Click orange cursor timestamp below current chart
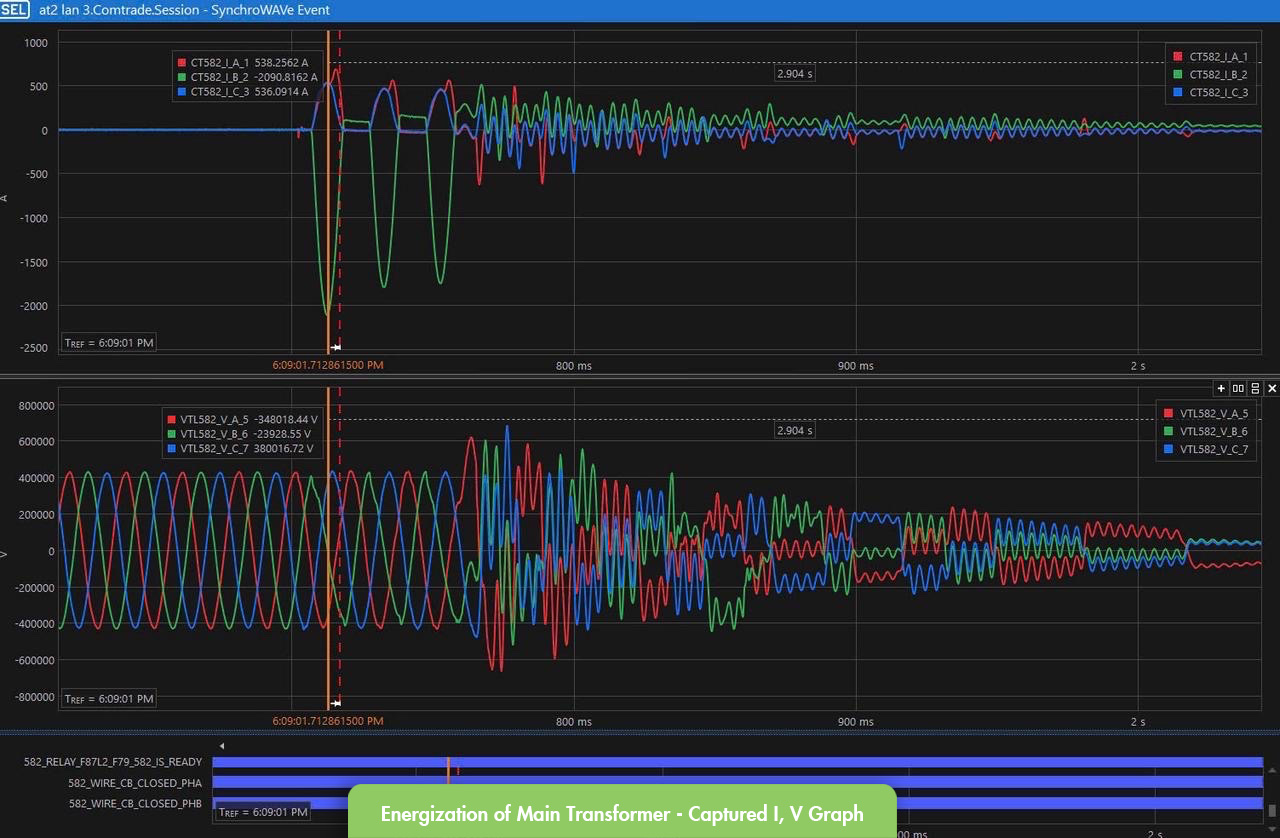Image resolution: width=1280 pixels, height=838 pixels. pyautogui.click(x=327, y=366)
